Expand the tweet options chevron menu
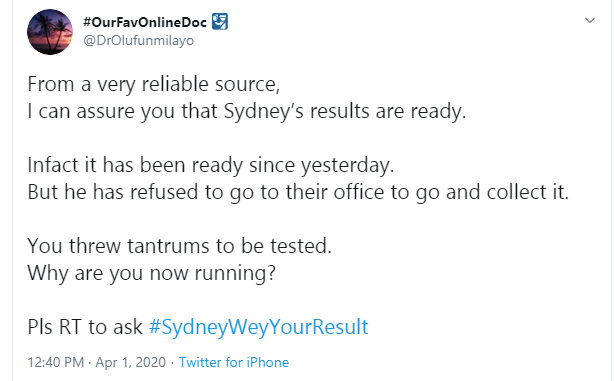This screenshot has height=381, width=614. point(590,20)
